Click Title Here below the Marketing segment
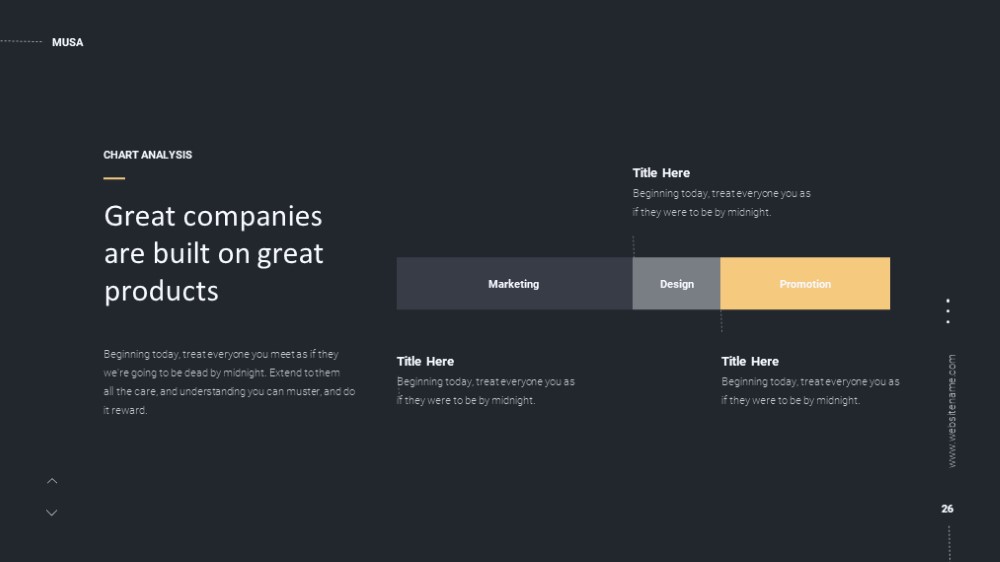This screenshot has height=562, width=1000. point(425,361)
